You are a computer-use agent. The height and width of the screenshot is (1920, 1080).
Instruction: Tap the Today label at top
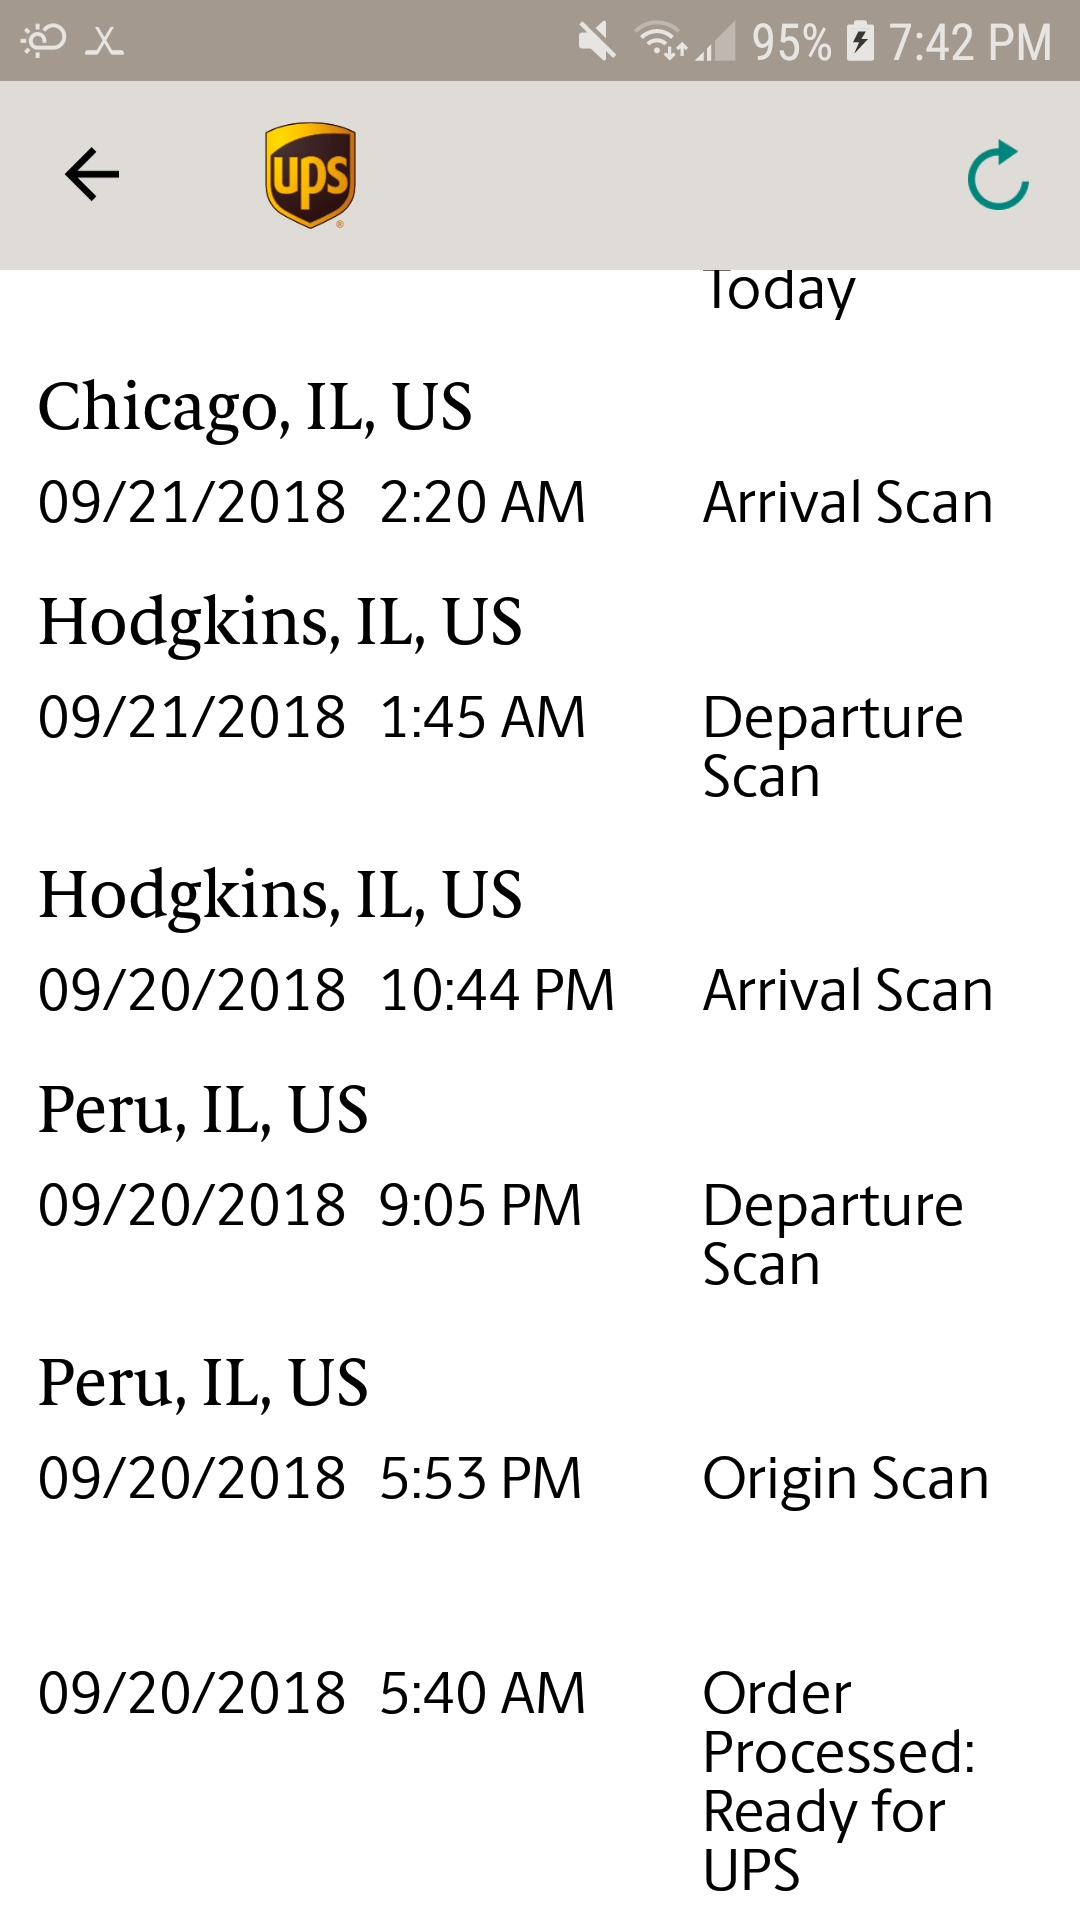[779, 292]
